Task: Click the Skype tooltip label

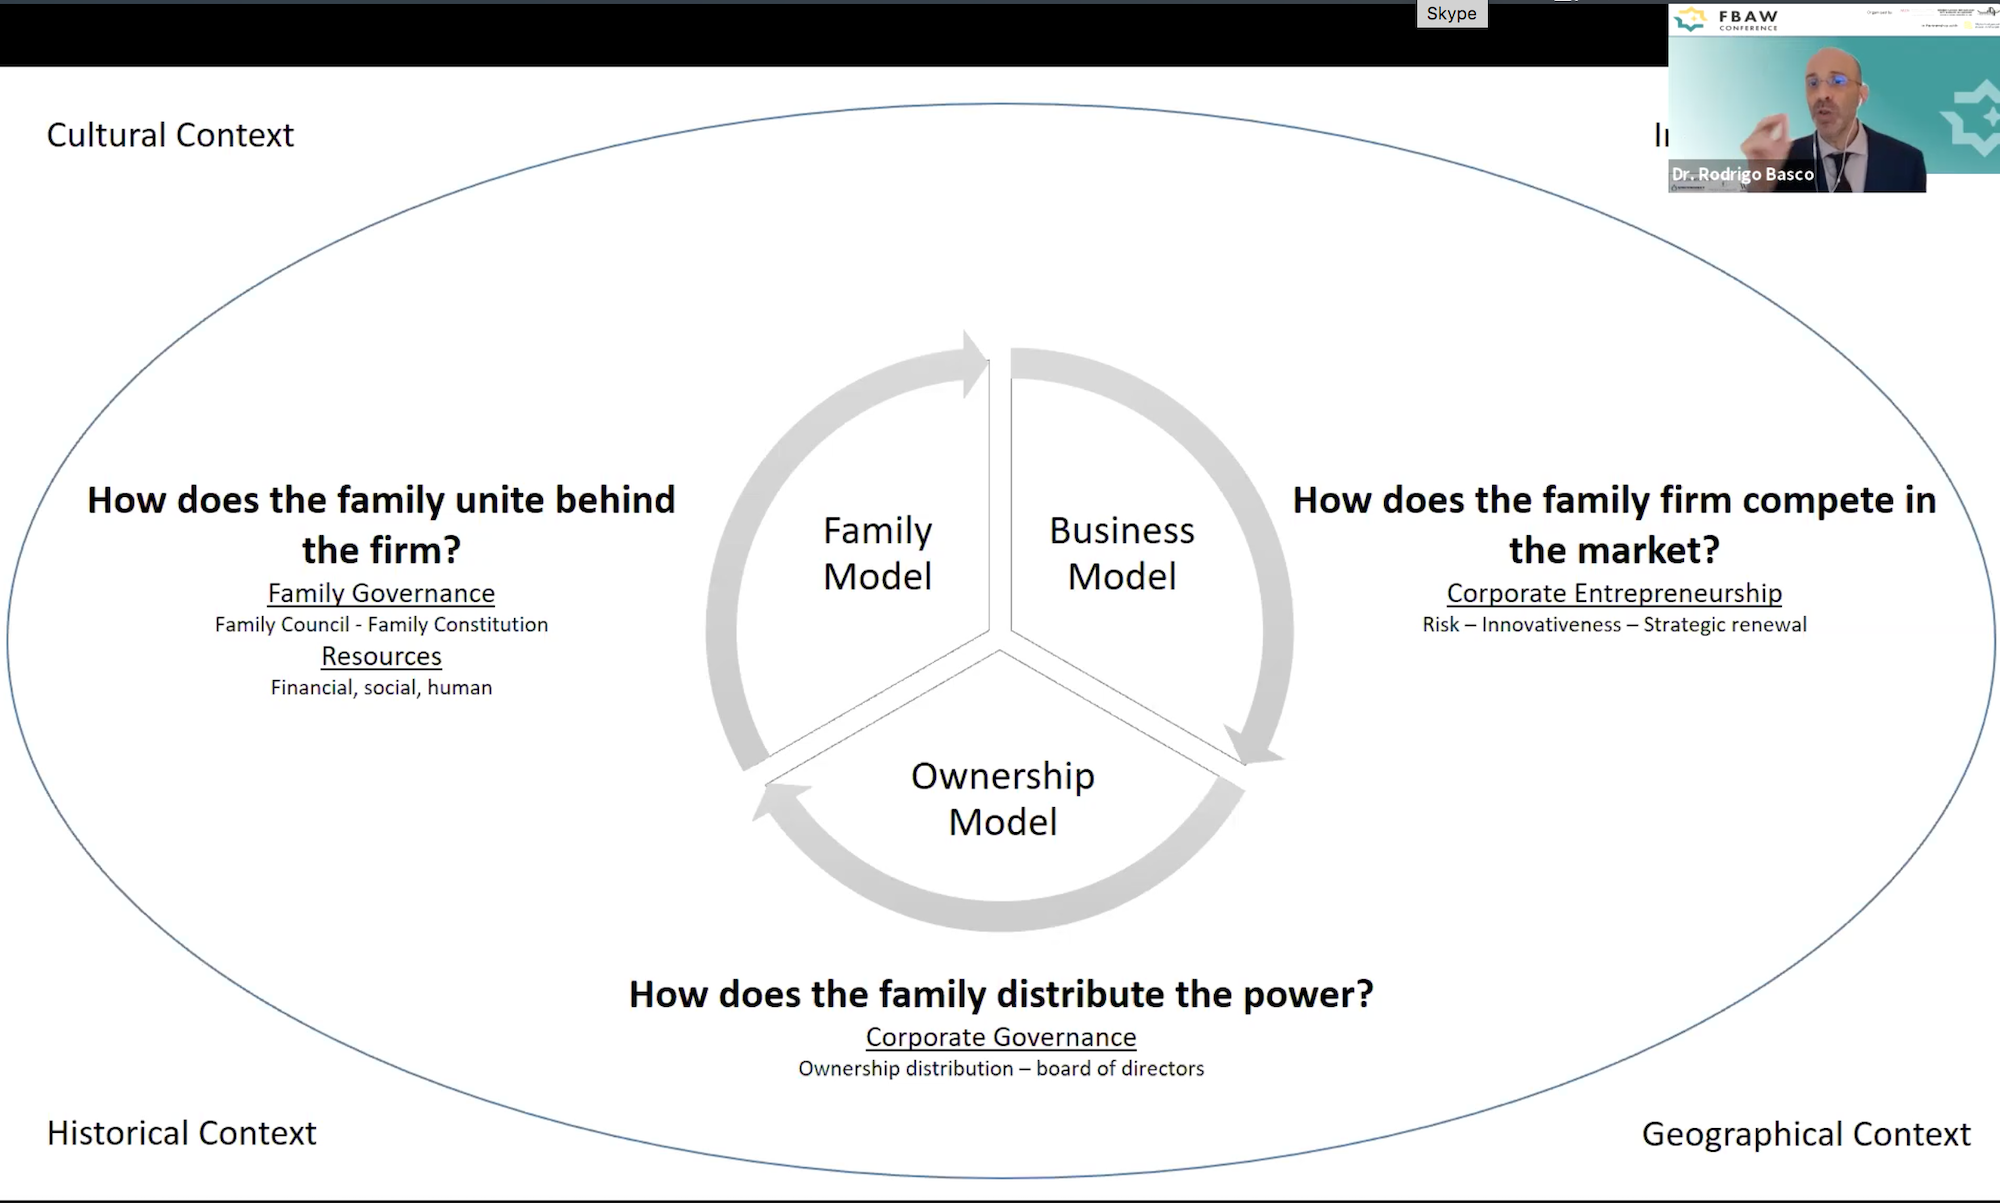Action: tap(1451, 13)
